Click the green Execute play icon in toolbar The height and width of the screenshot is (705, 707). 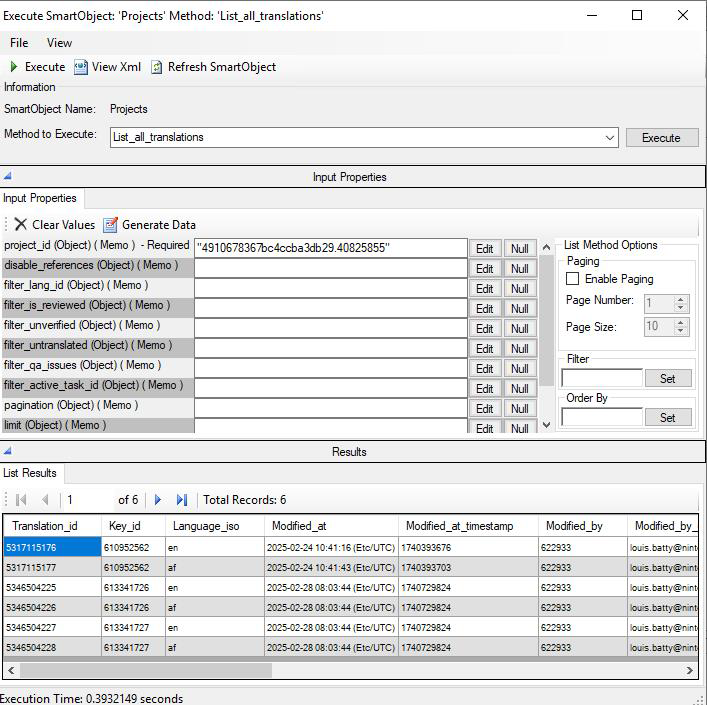[14, 67]
